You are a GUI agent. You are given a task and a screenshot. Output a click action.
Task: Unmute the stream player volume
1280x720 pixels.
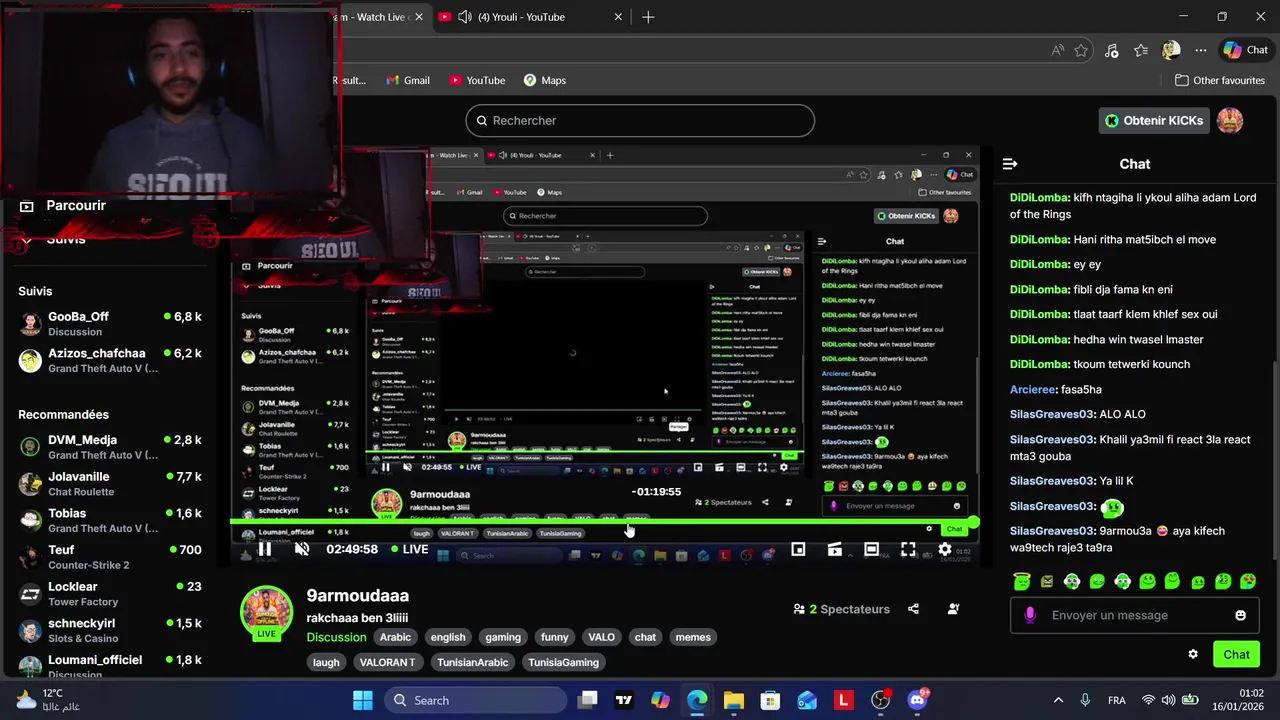(x=302, y=549)
